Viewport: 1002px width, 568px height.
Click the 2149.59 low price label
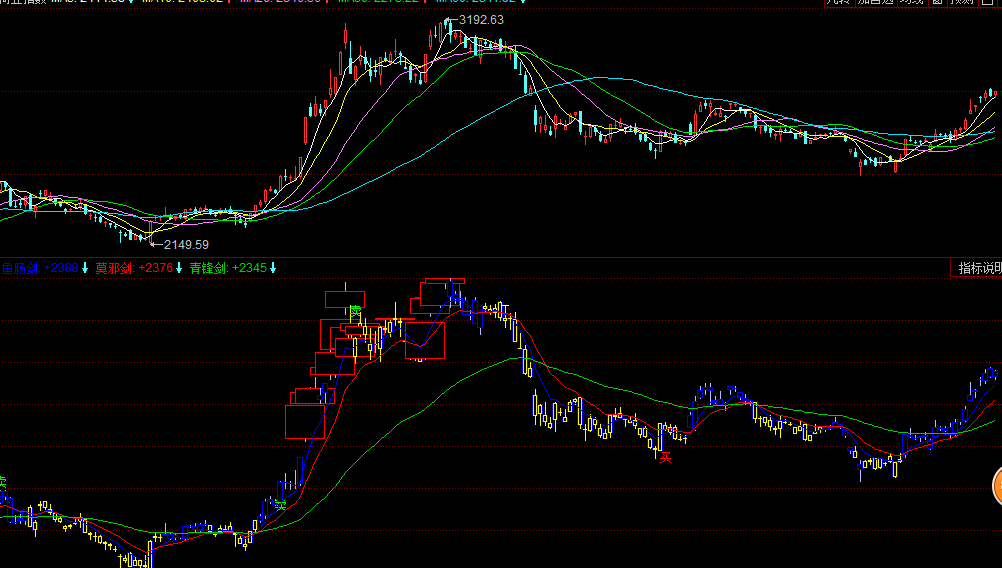click(x=186, y=244)
